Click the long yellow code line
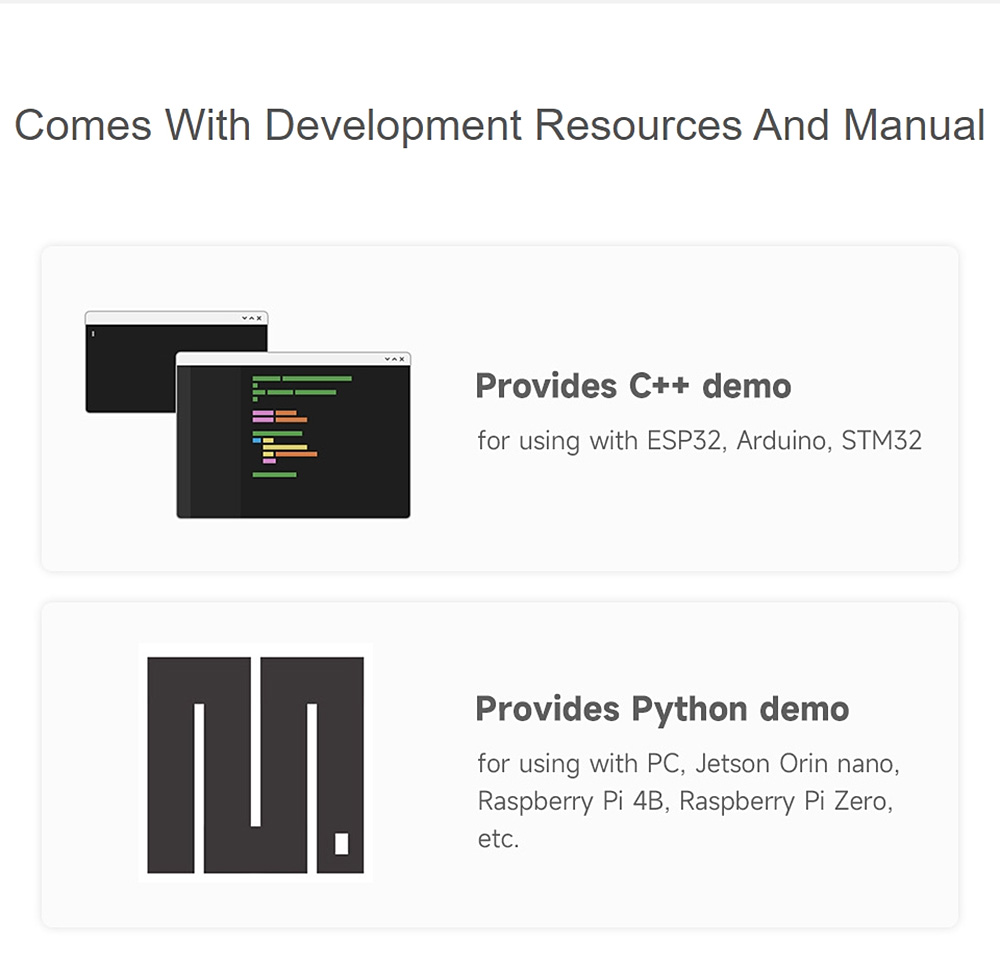The image size is (1000, 957). [284, 447]
